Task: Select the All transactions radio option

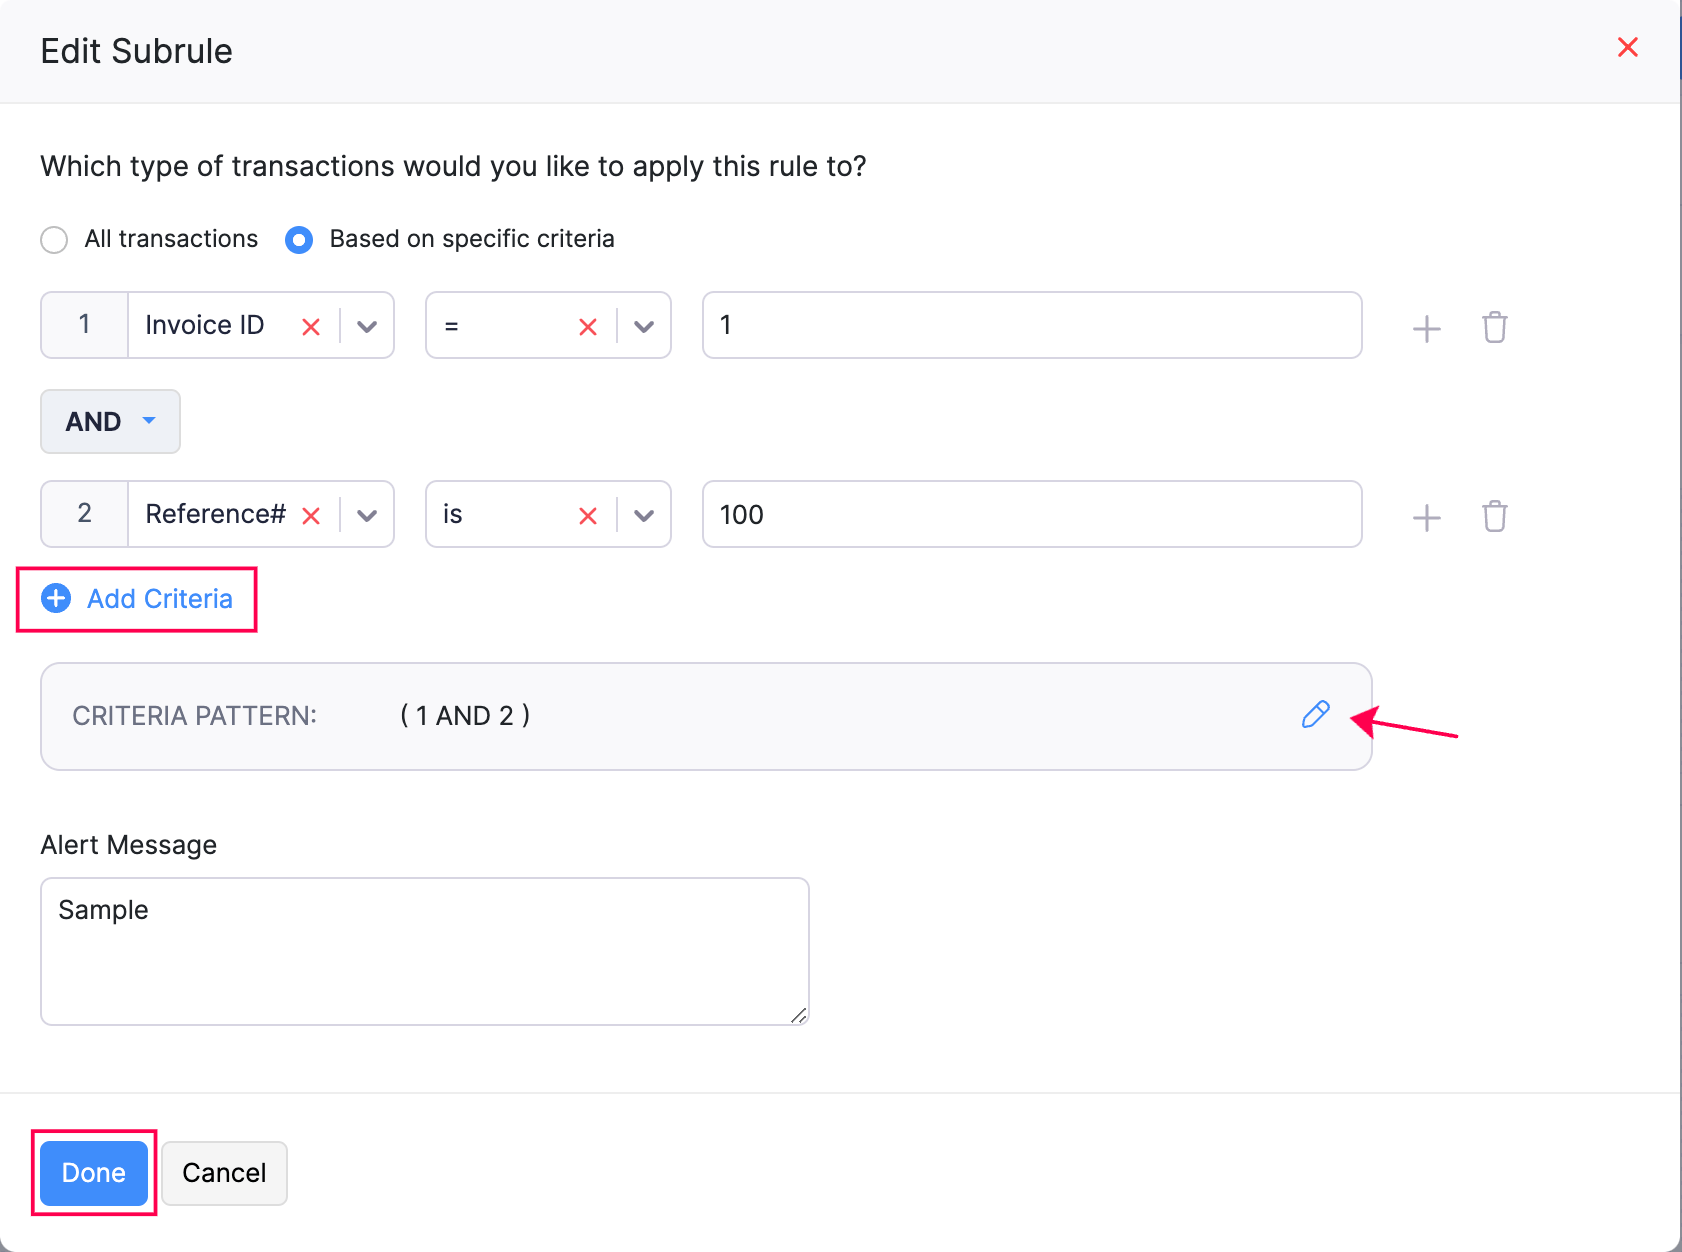Action: (54, 240)
